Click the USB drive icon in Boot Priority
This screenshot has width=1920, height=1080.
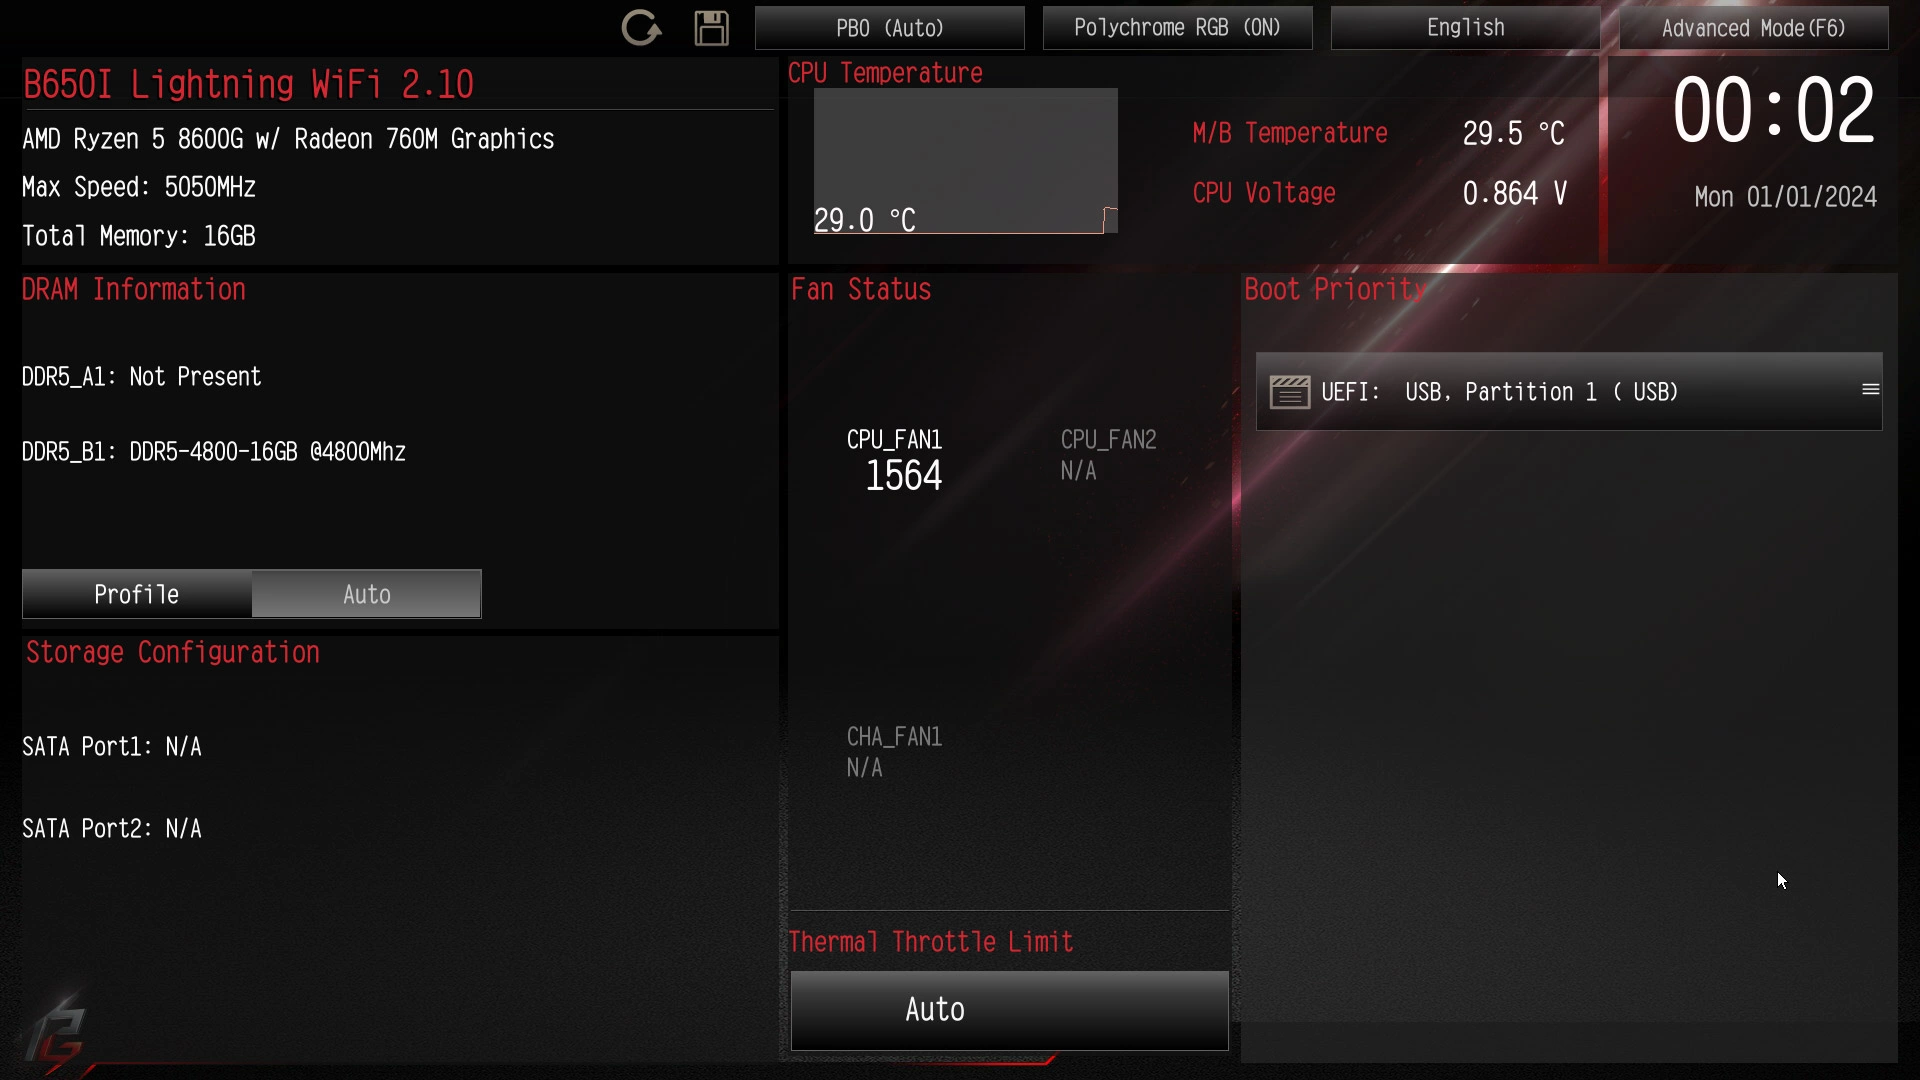point(1290,392)
